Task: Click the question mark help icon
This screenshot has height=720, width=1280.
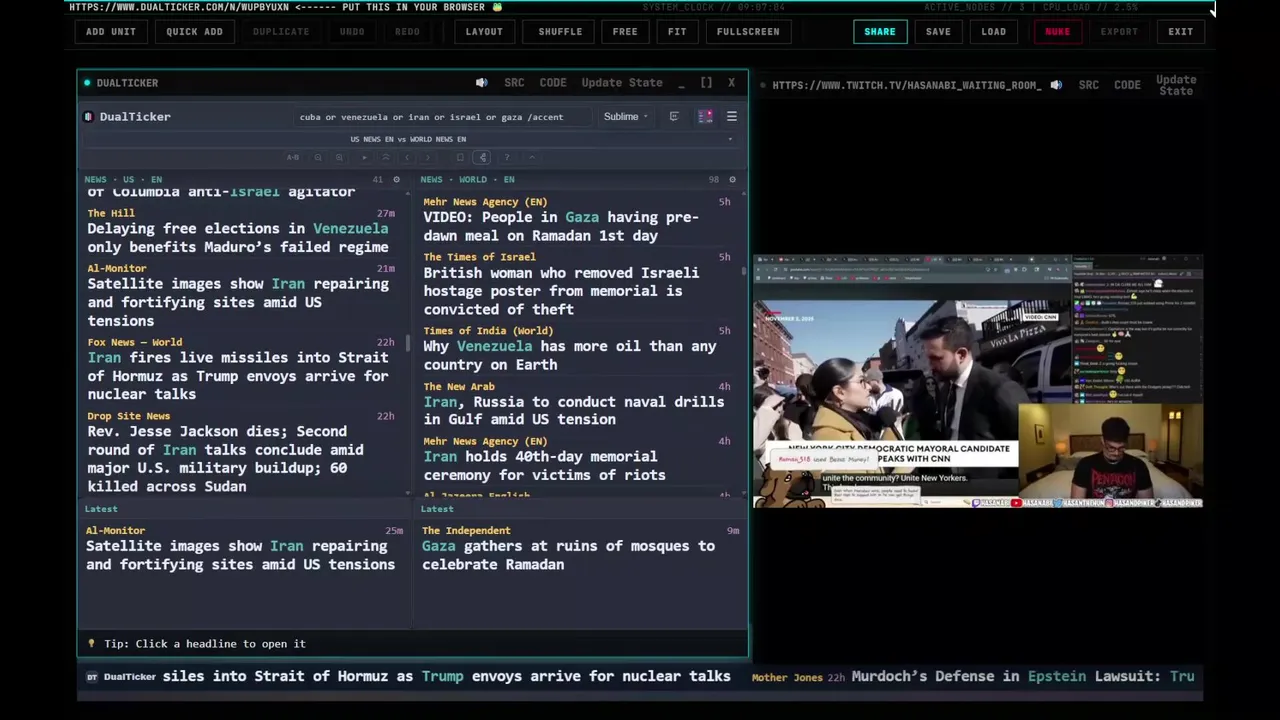Action: [507, 157]
